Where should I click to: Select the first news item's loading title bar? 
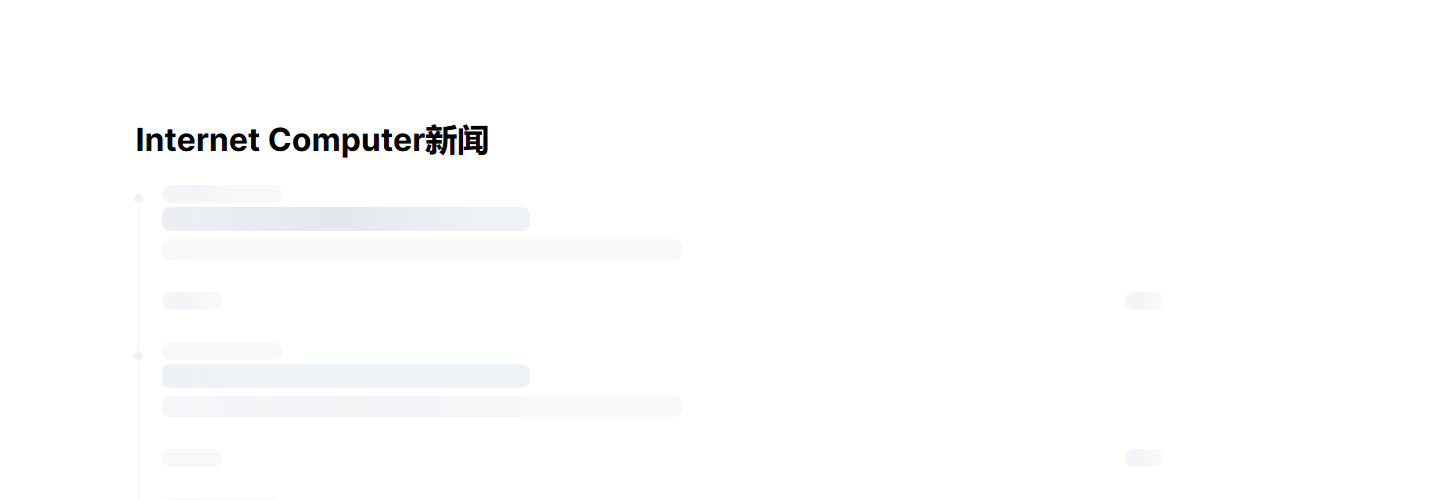point(346,219)
